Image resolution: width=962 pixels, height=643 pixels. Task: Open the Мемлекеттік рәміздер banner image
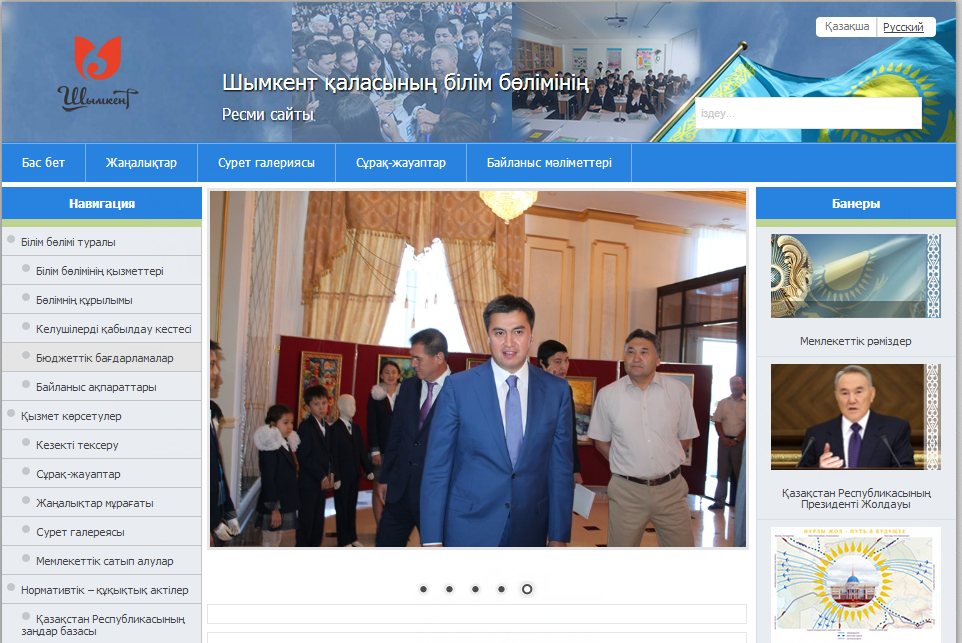tap(855, 275)
